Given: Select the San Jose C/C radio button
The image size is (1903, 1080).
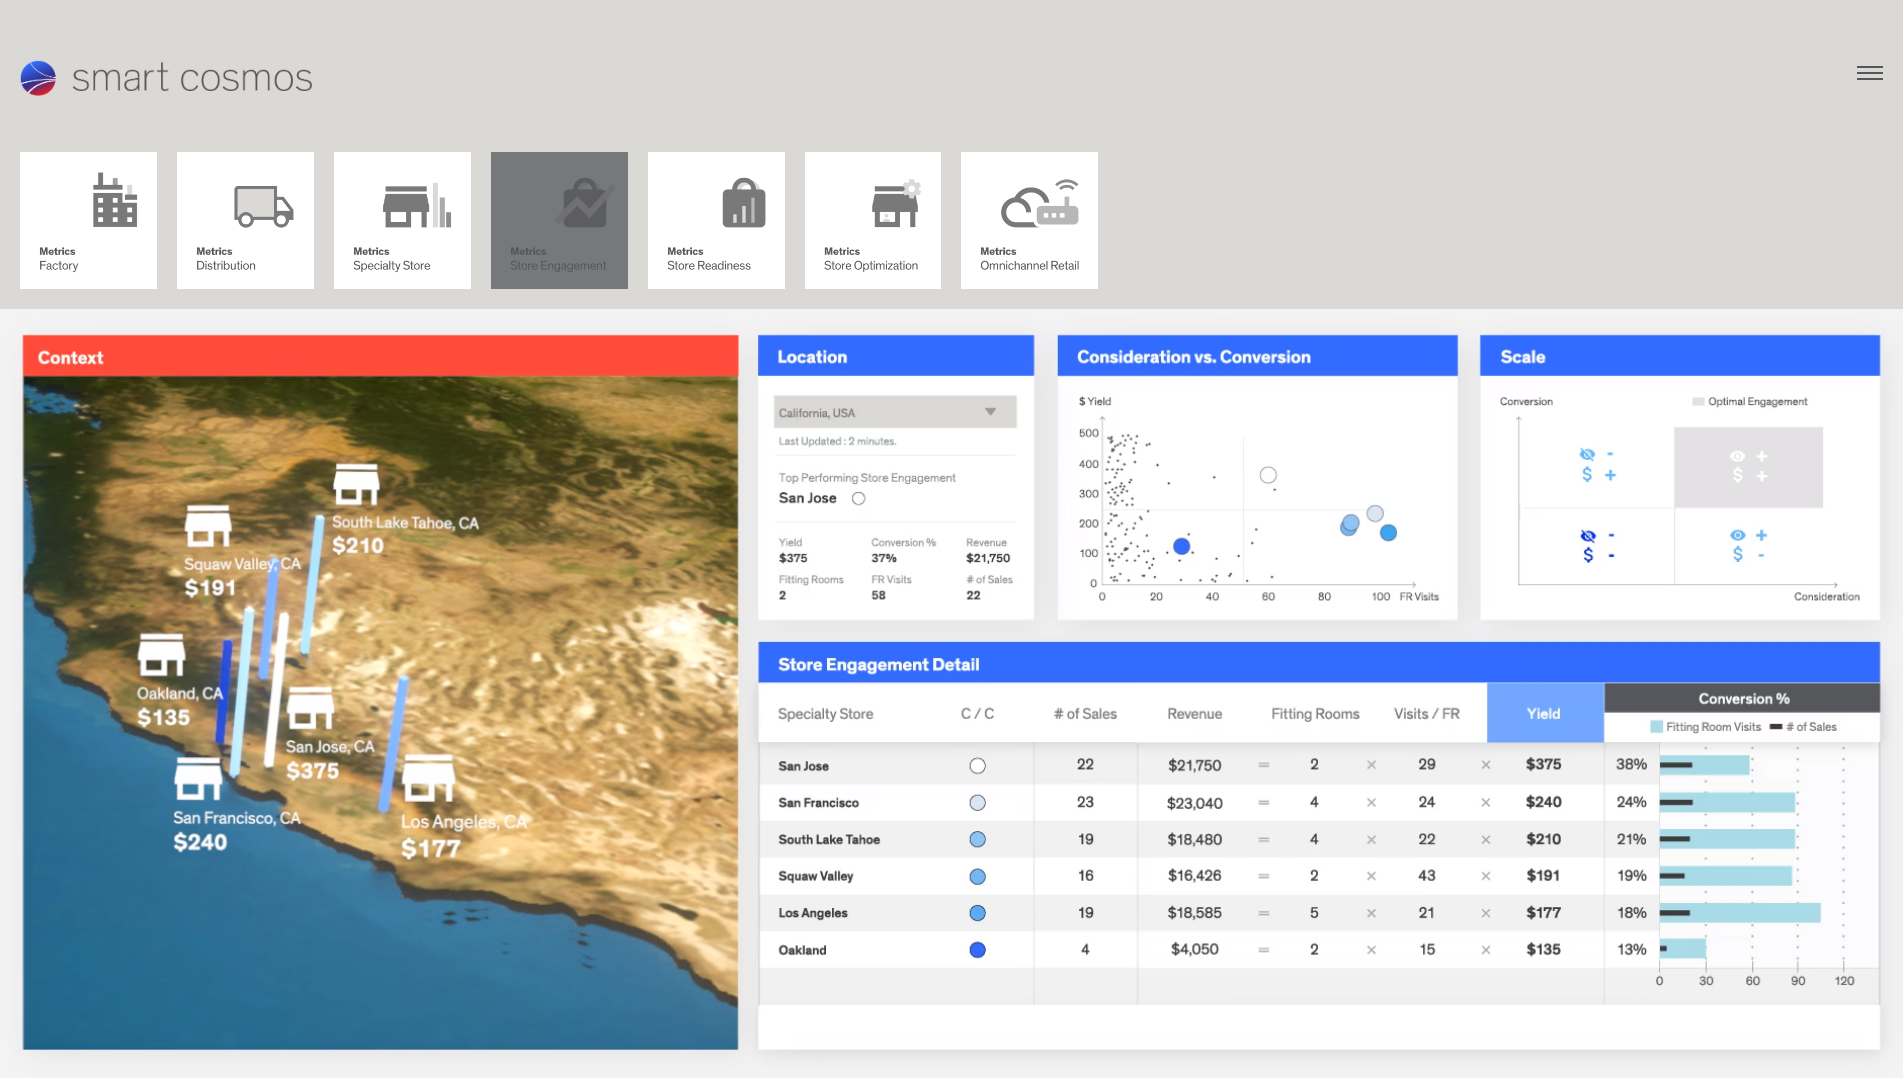Looking at the screenshot, I should click(977, 765).
